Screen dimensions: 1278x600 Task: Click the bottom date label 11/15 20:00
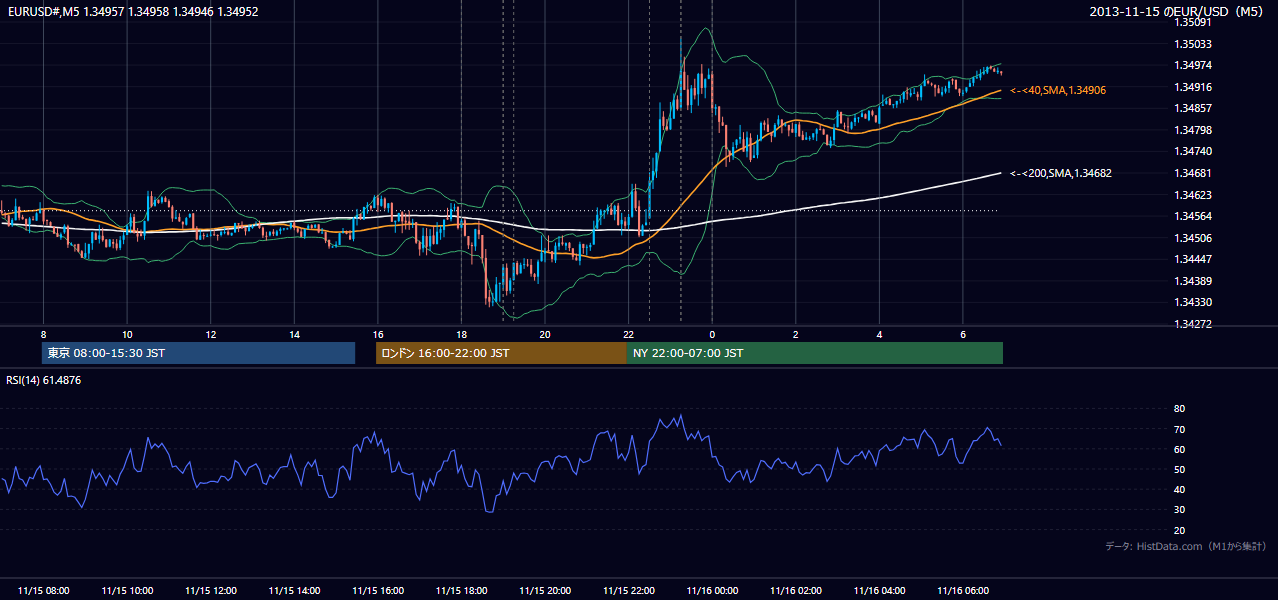[545, 591]
